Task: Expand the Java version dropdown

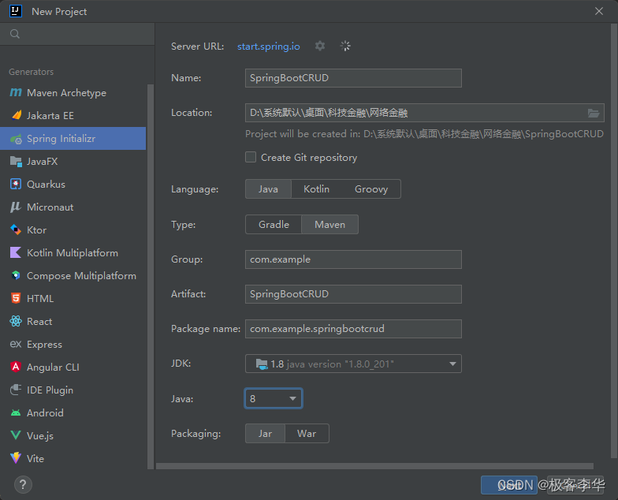Action: tap(293, 398)
